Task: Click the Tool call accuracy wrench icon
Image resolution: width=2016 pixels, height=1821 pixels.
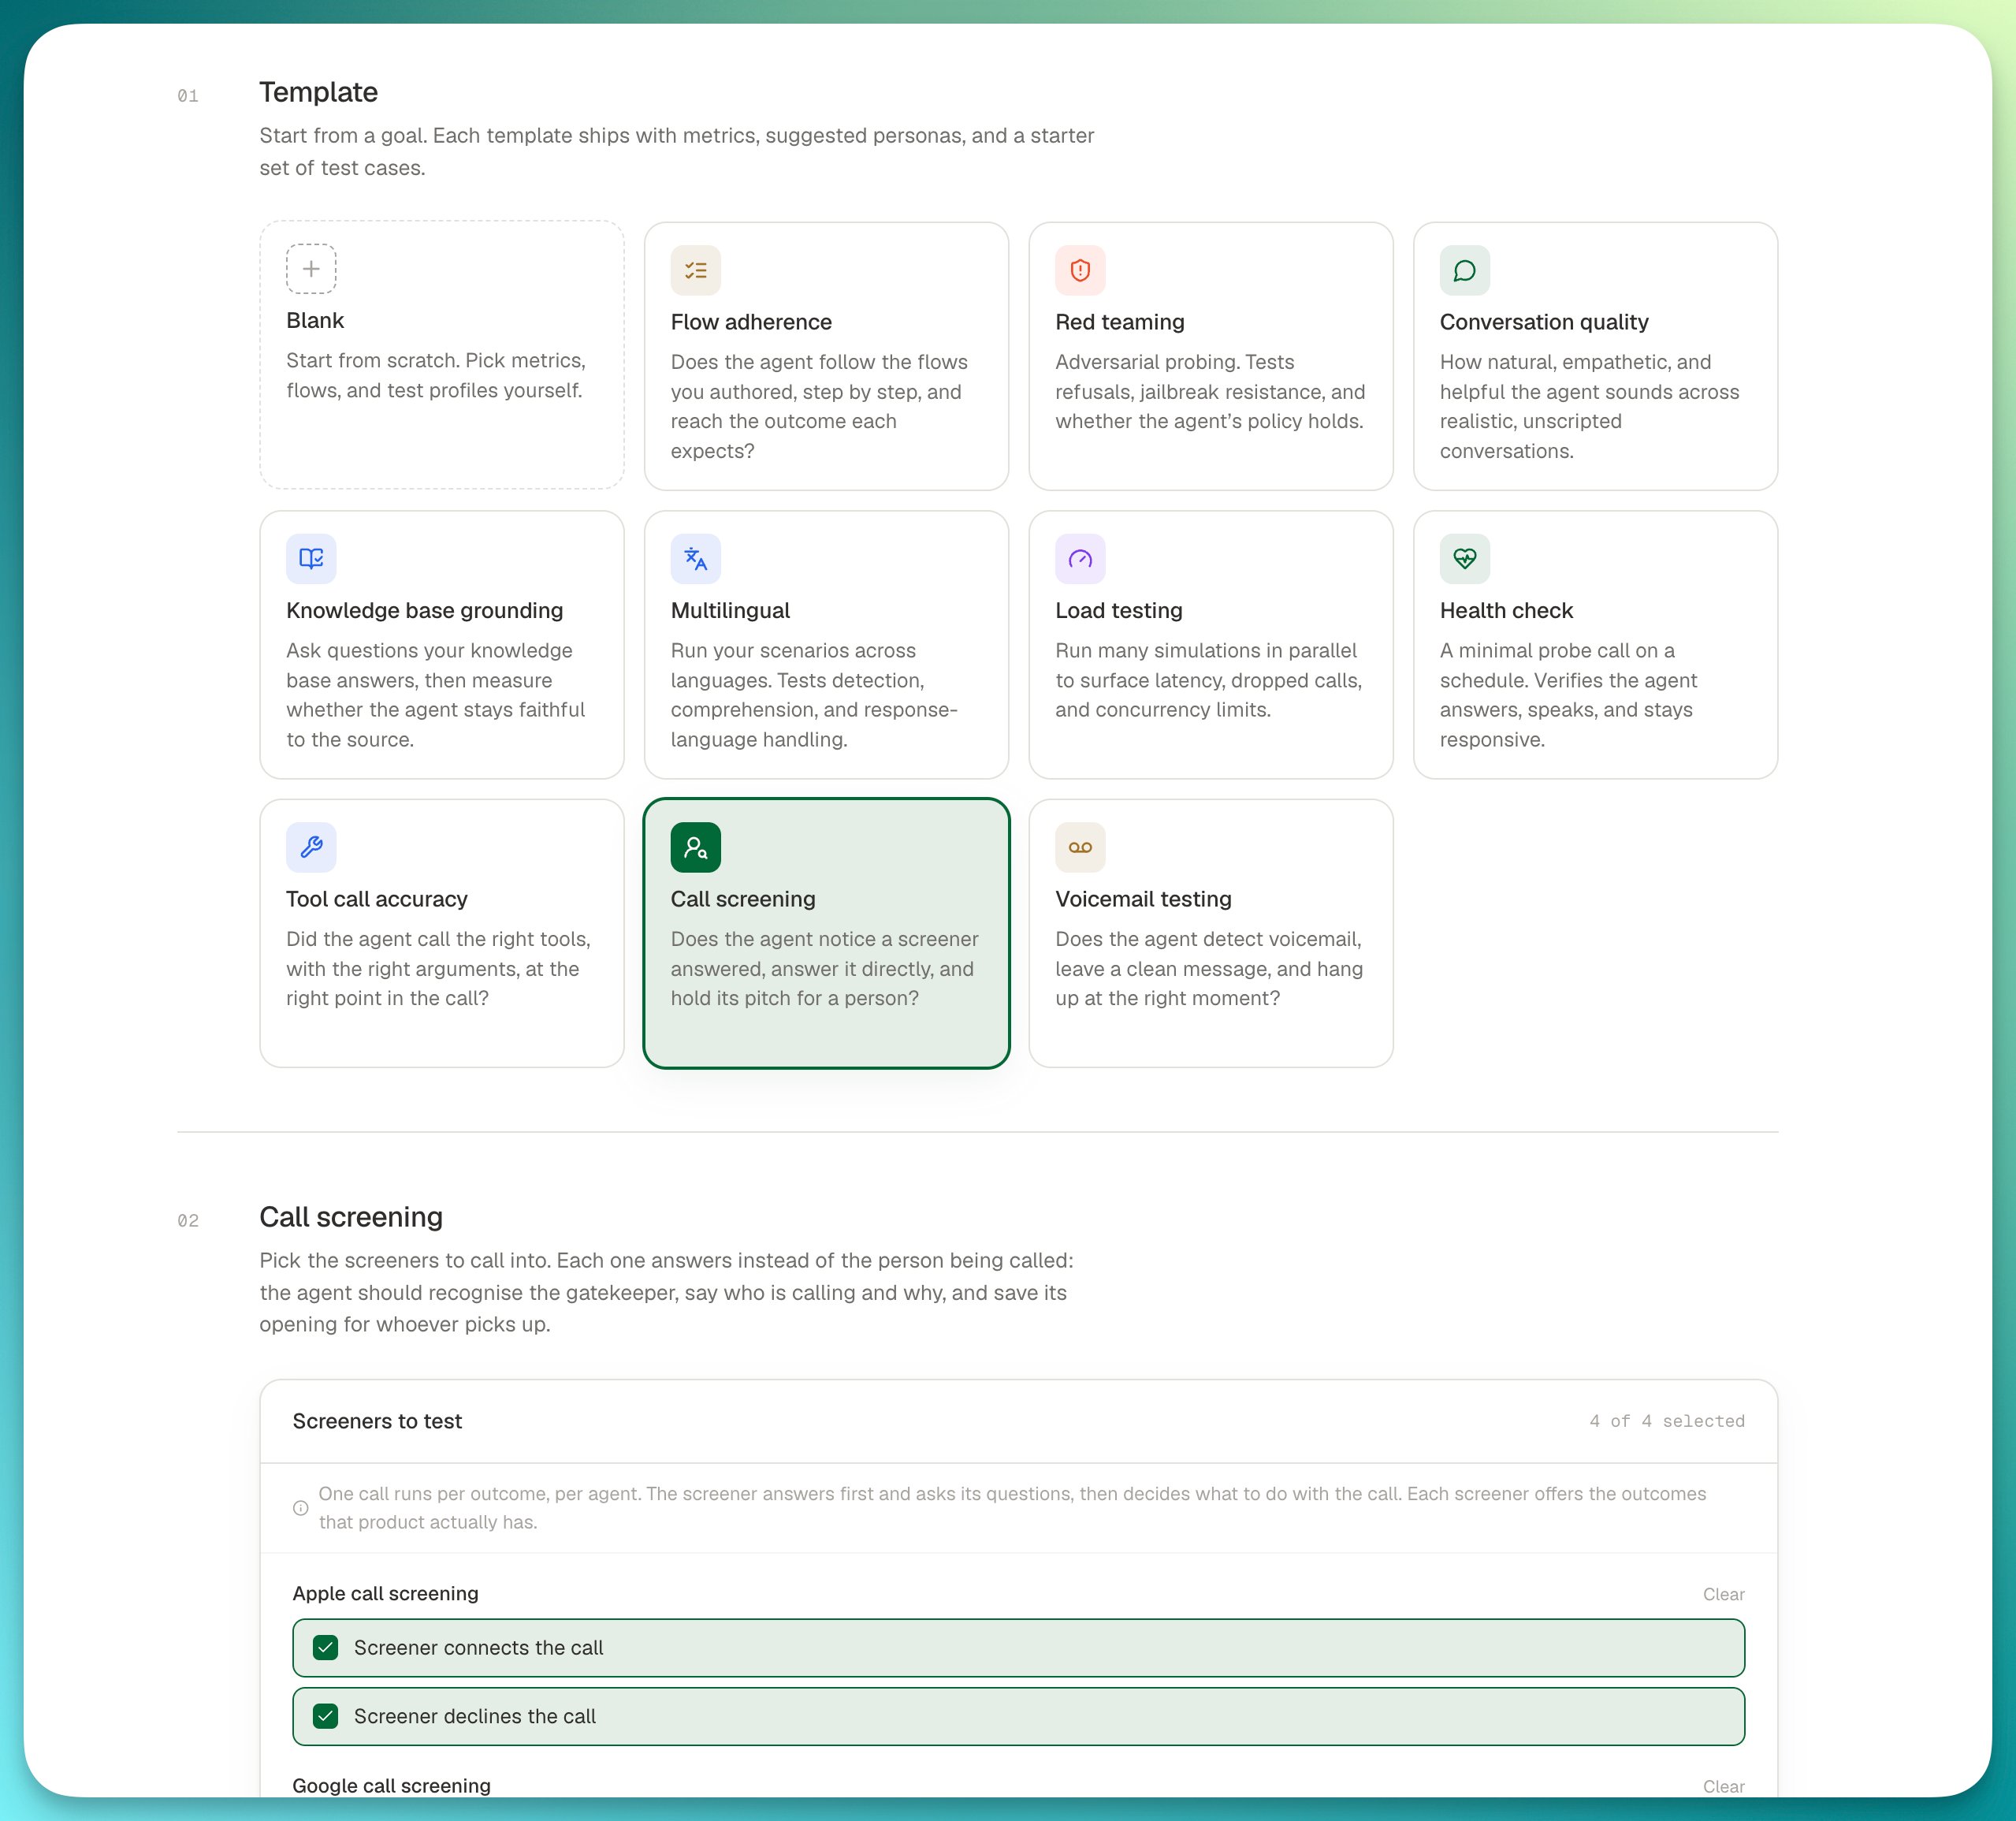Action: point(311,847)
